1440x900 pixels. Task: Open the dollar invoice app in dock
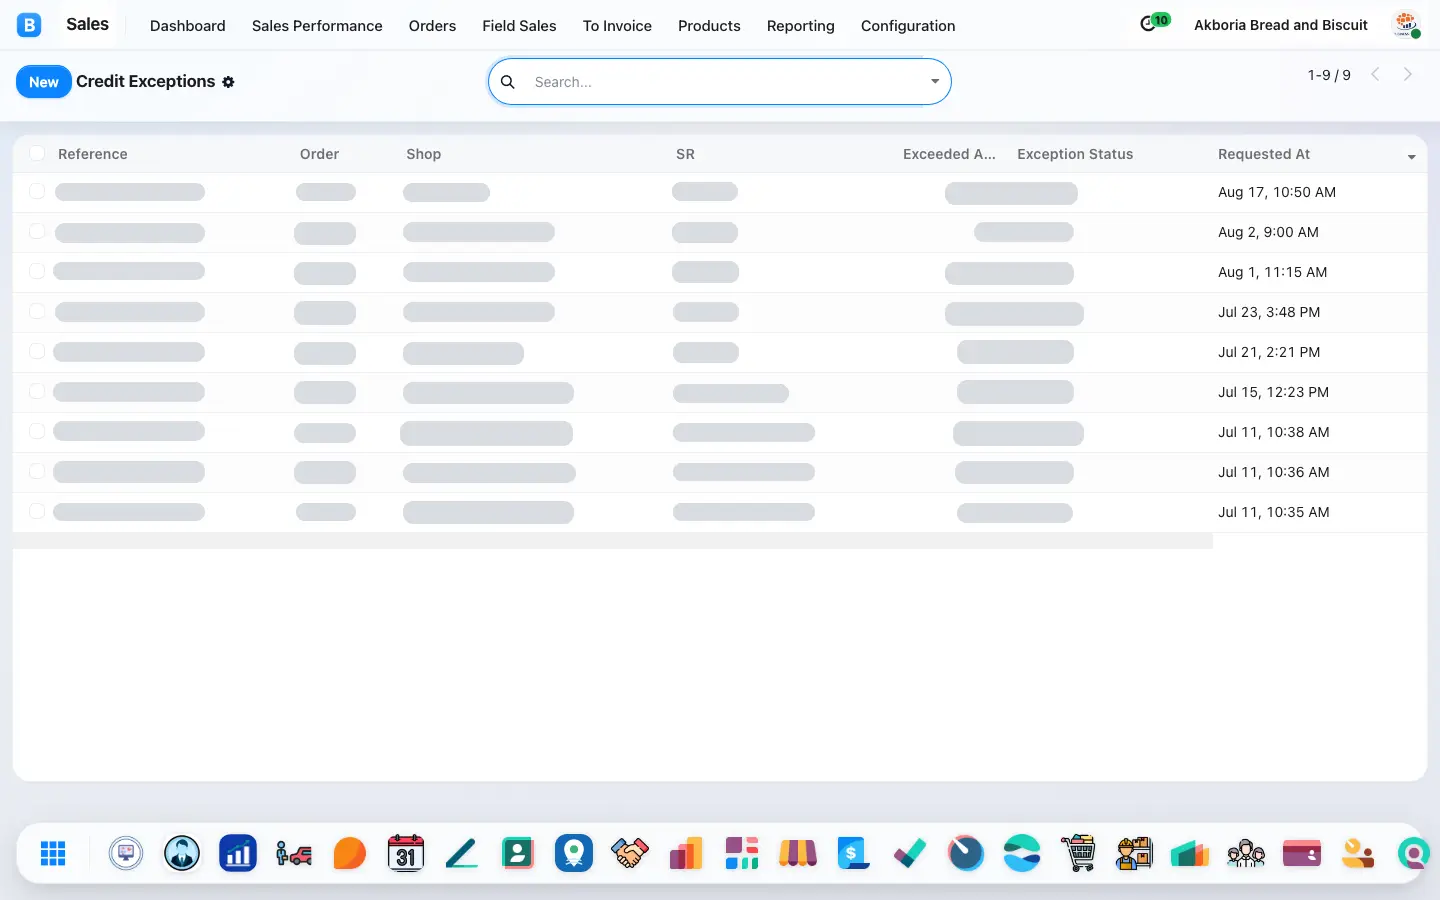coord(854,853)
